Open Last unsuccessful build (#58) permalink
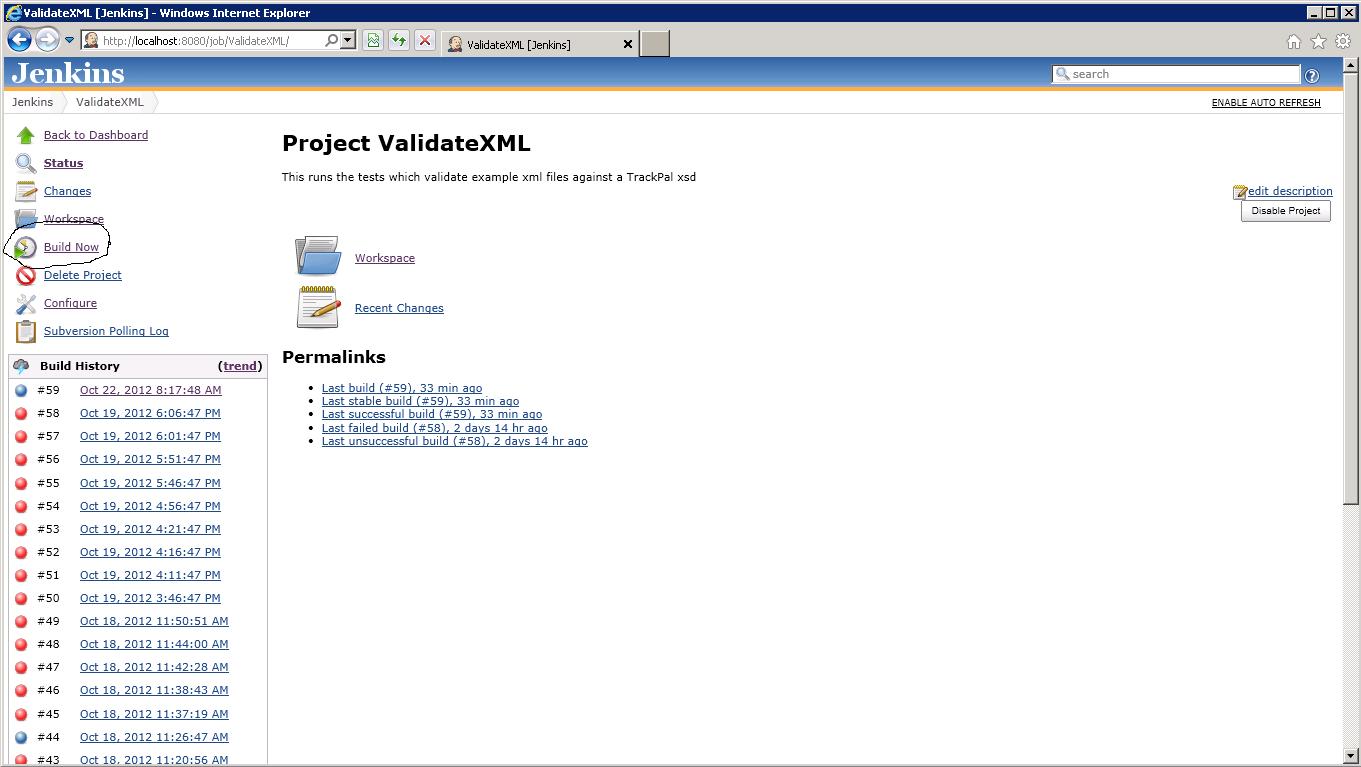Viewport: 1361px width, 767px height. [455, 441]
